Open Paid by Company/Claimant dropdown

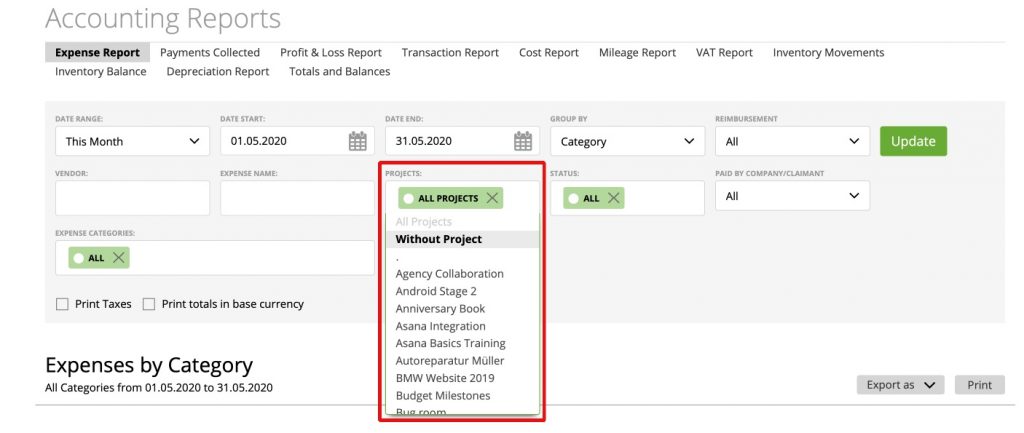coord(793,196)
